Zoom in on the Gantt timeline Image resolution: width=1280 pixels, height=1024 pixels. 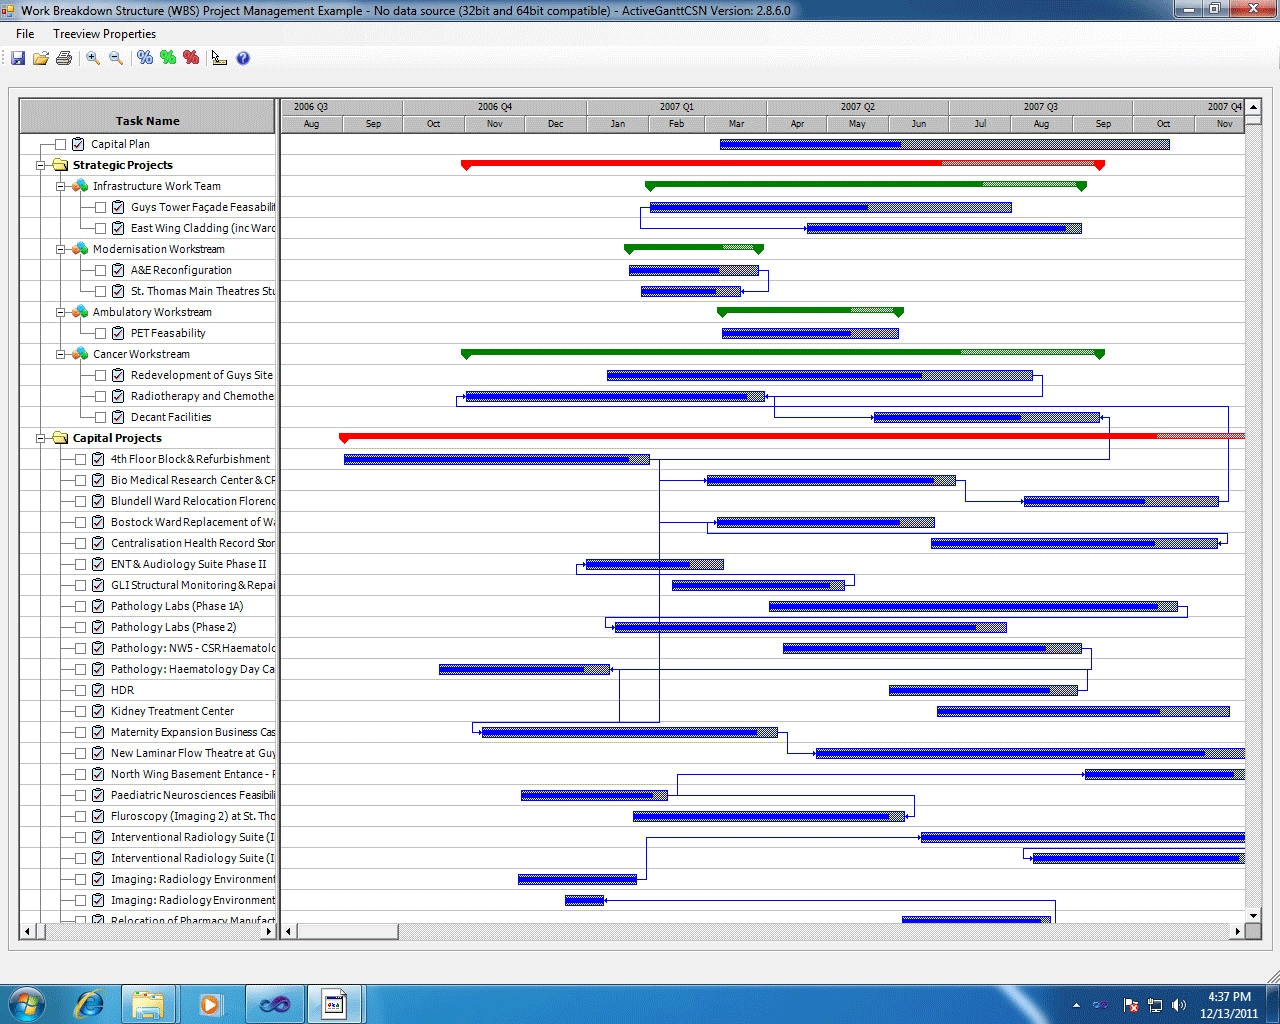click(x=92, y=58)
